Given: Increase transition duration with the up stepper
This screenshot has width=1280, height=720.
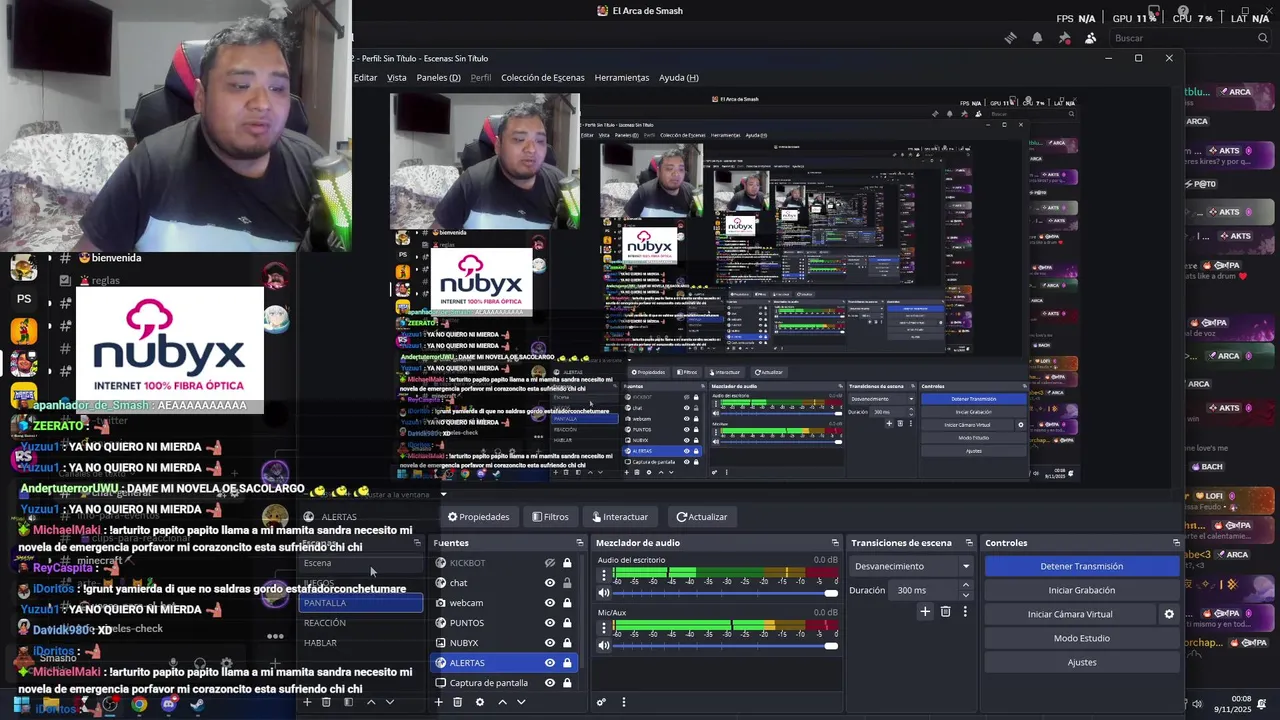Looking at the screenshot, I should coord(965,586).
